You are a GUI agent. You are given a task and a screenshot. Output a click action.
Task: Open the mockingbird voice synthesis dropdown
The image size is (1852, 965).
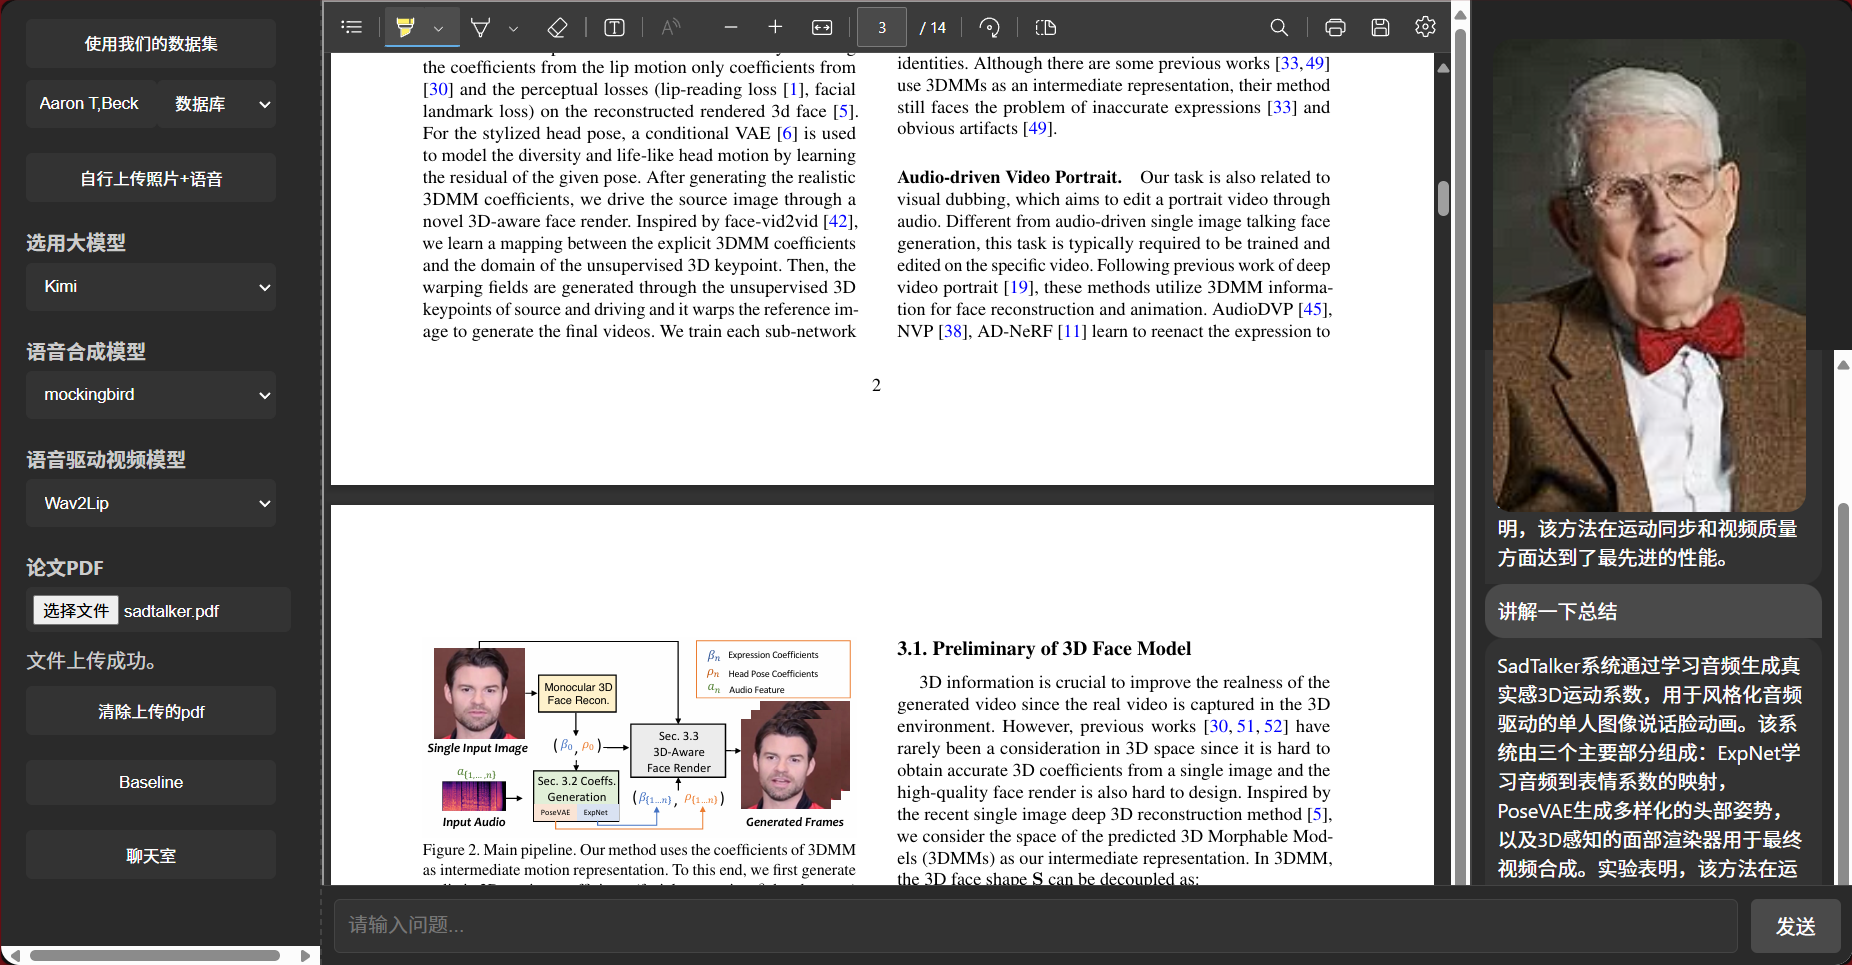tap(151, 395)
